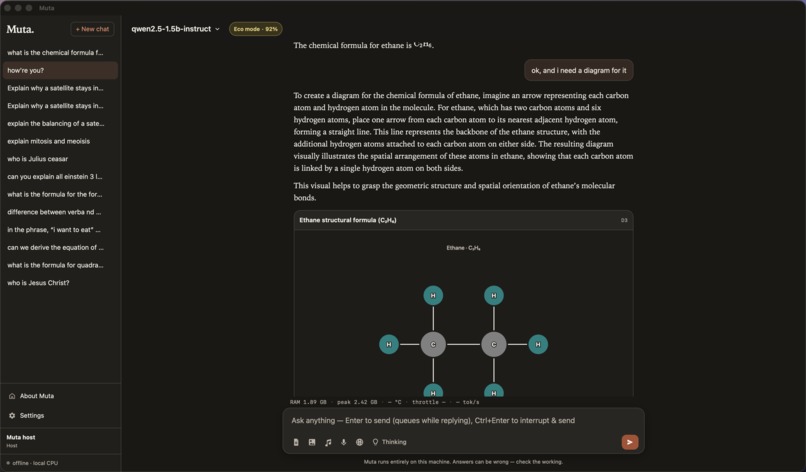Open chat 'what is the chemical formula f...'
The height and width of the screenshot is (472, 806).
[60, 52]
